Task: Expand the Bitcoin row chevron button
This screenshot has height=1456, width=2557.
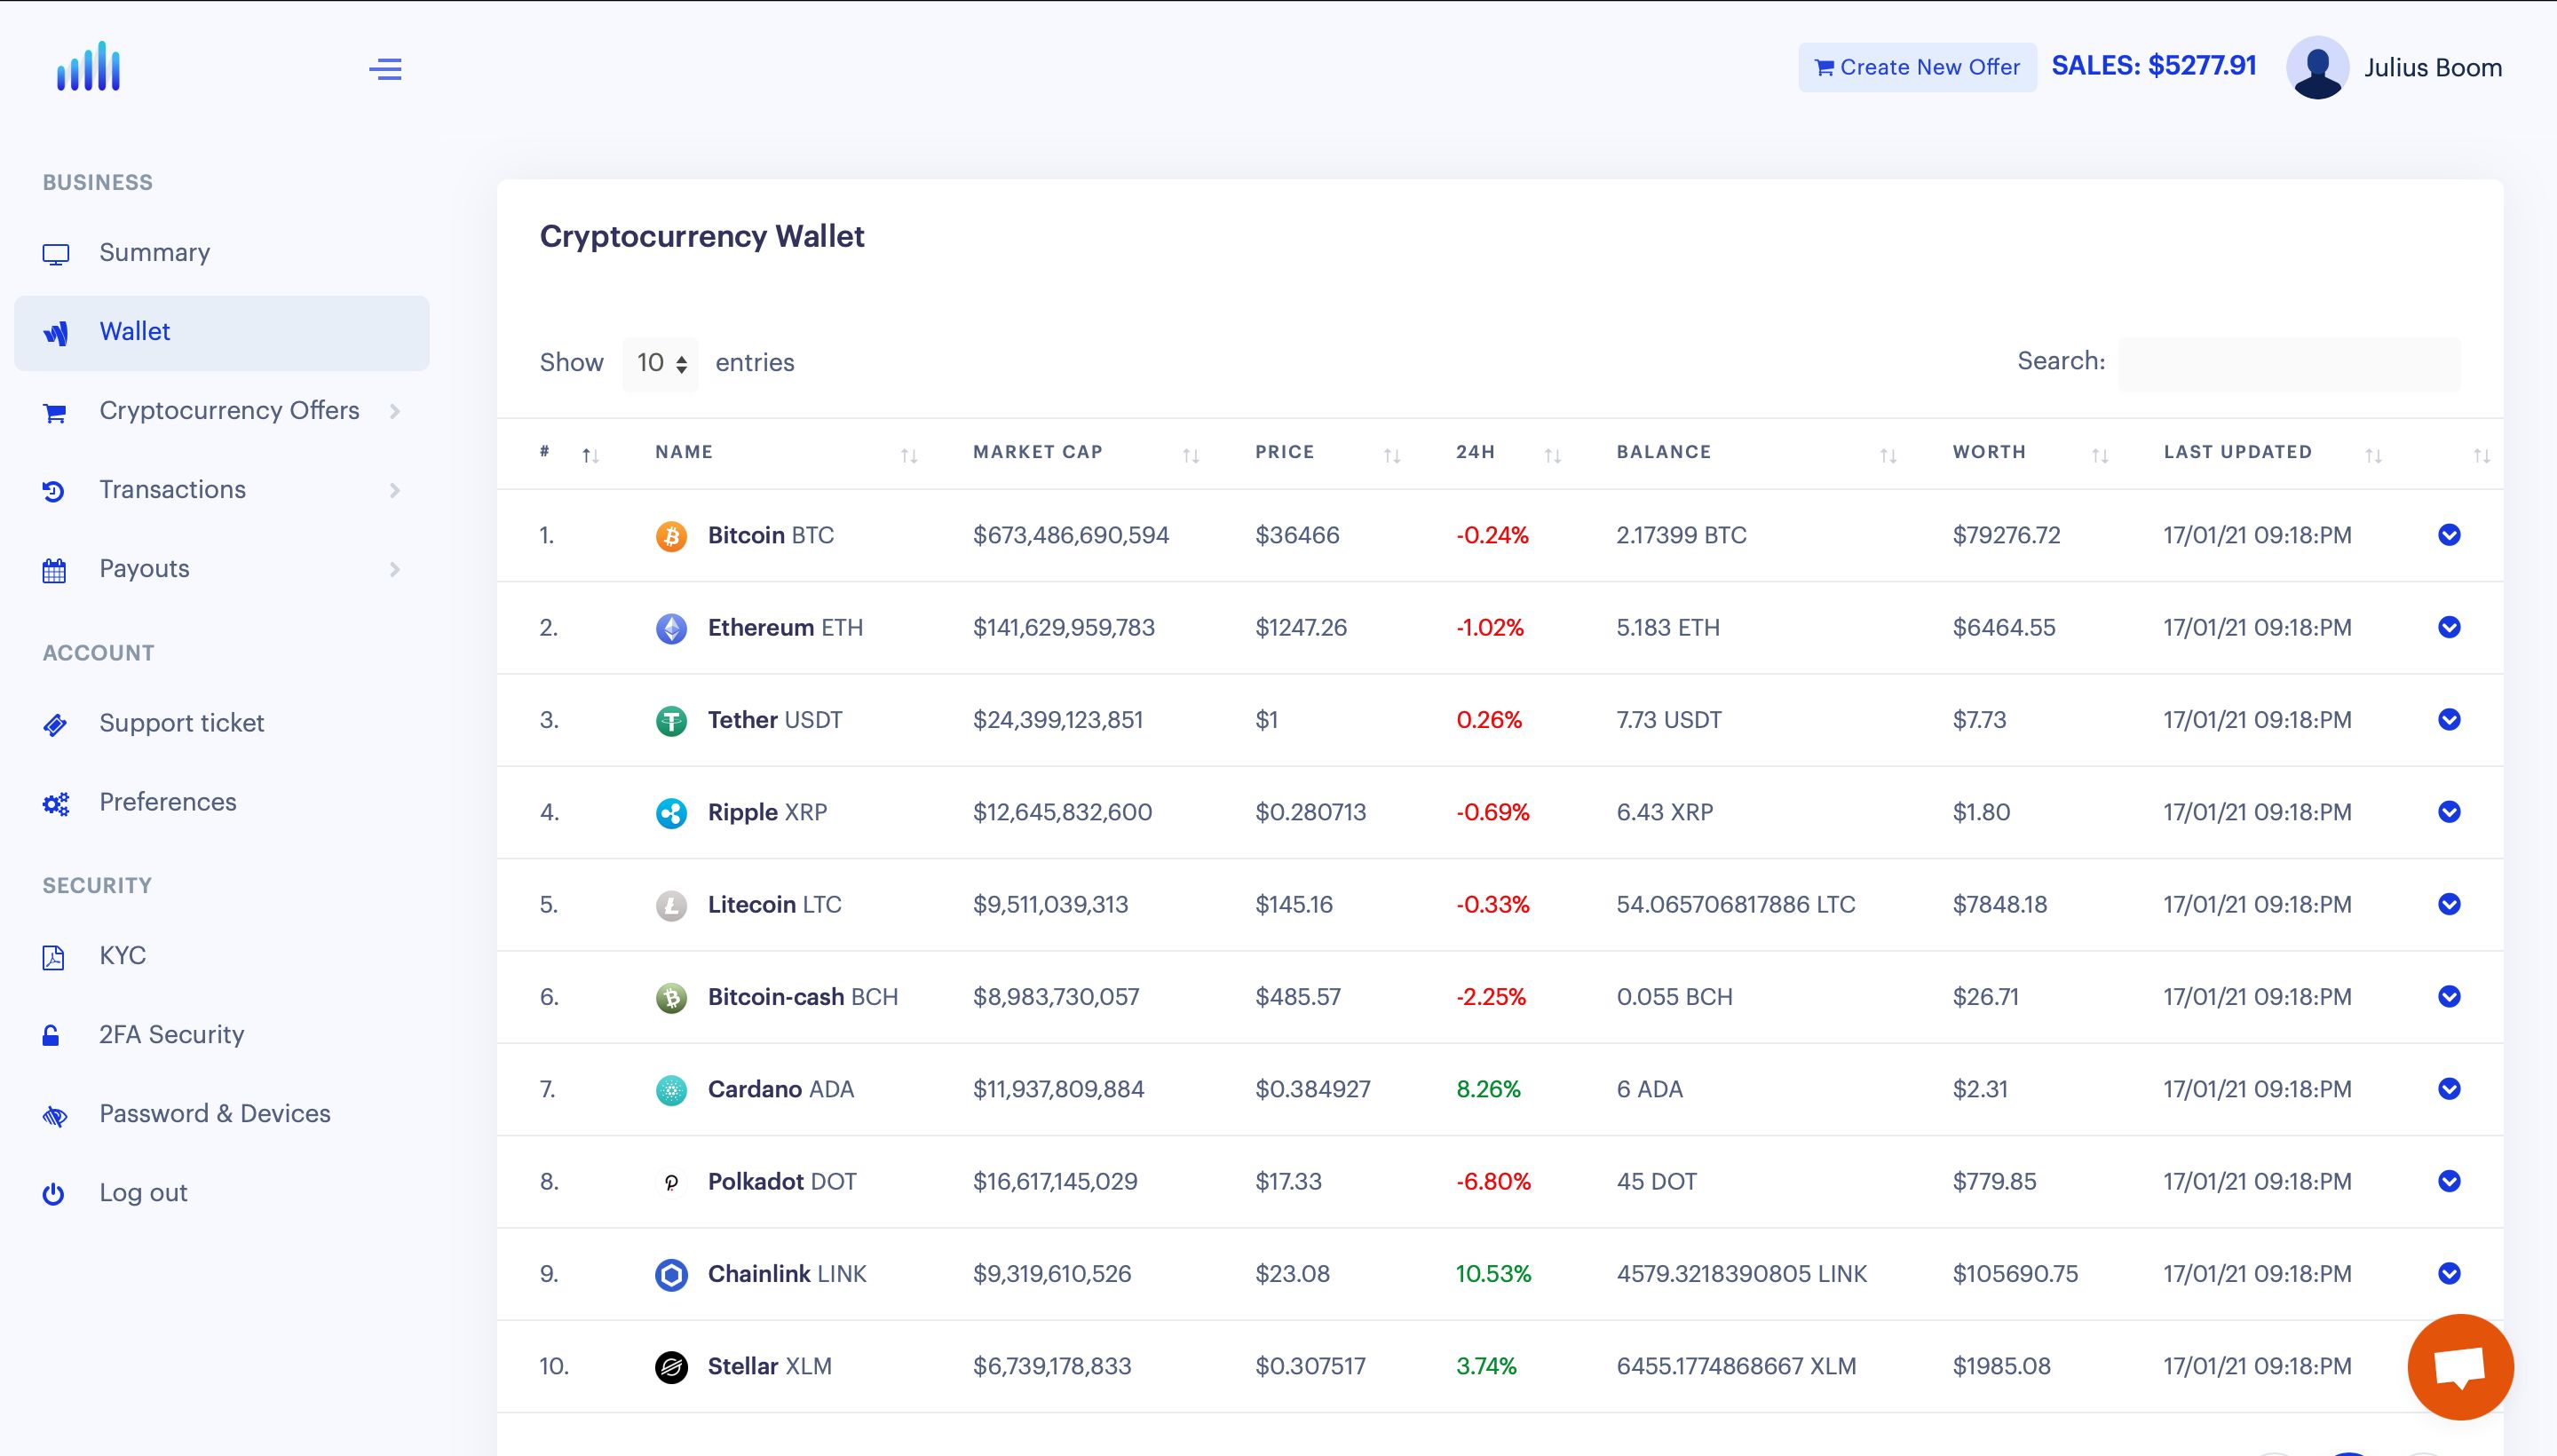Action: pyautogui.click(x=2448, y=535)
